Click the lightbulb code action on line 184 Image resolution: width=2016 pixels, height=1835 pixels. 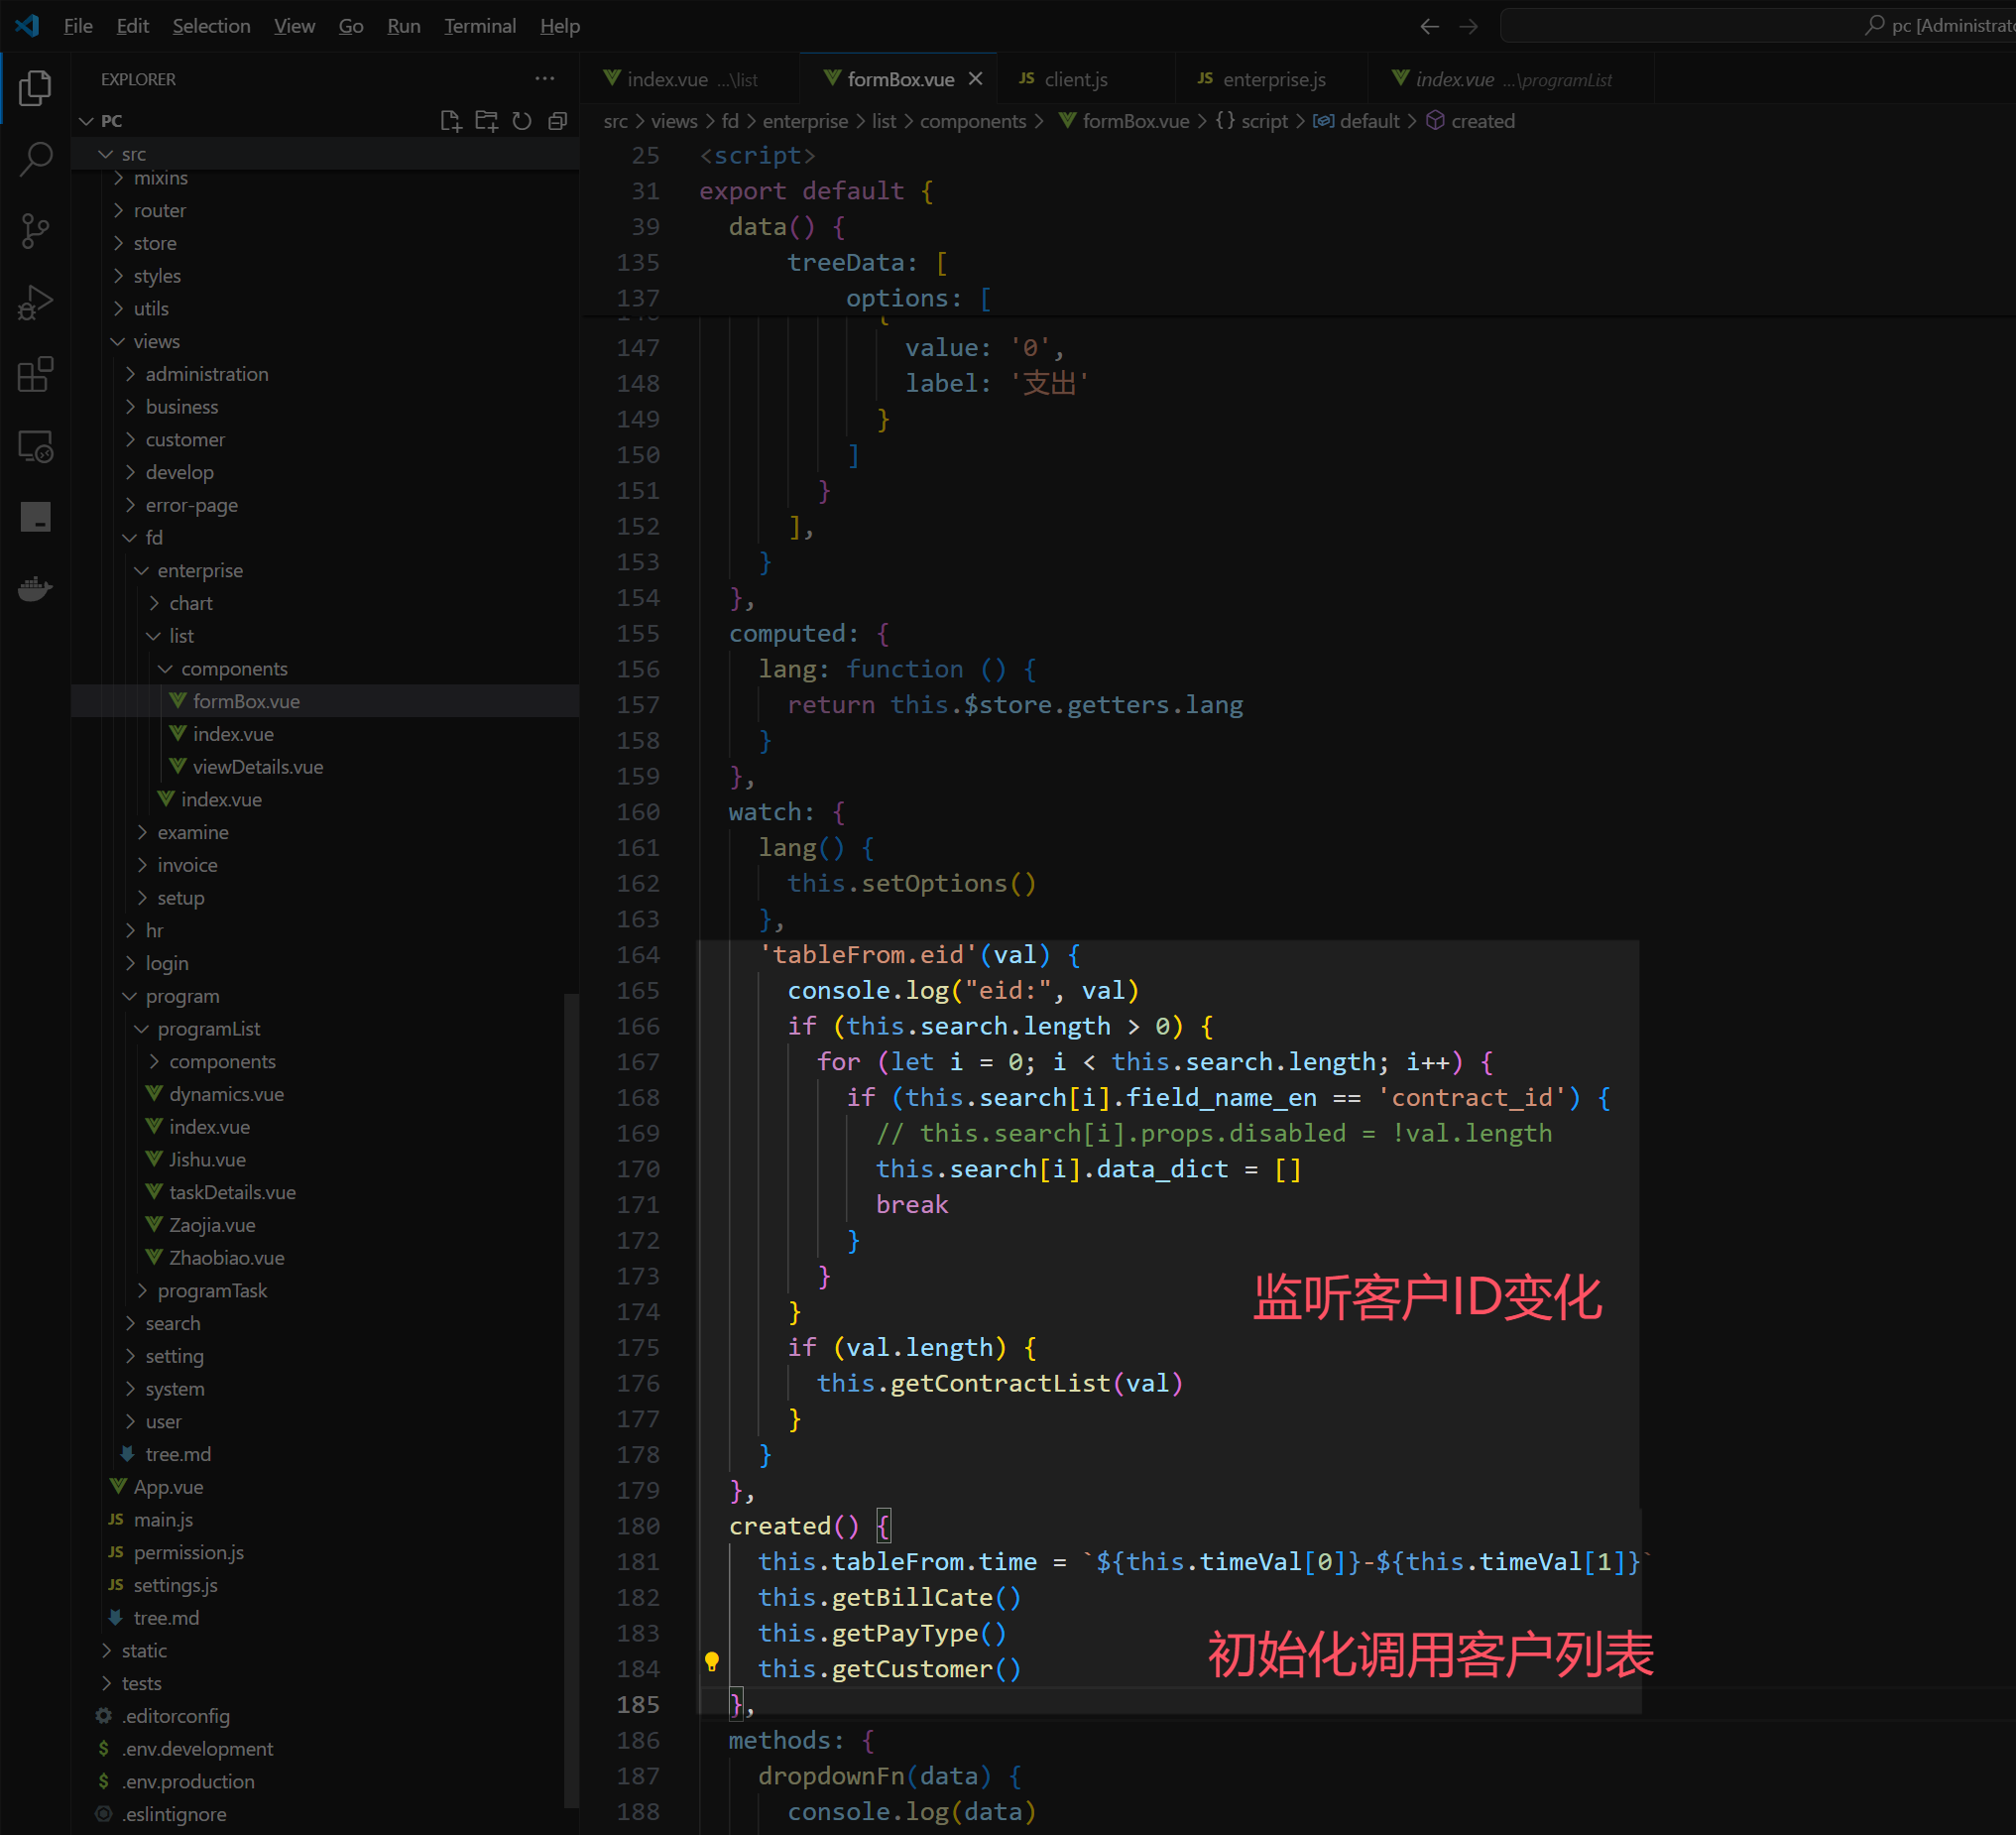pyautogui.click(x=712, y=1662)
